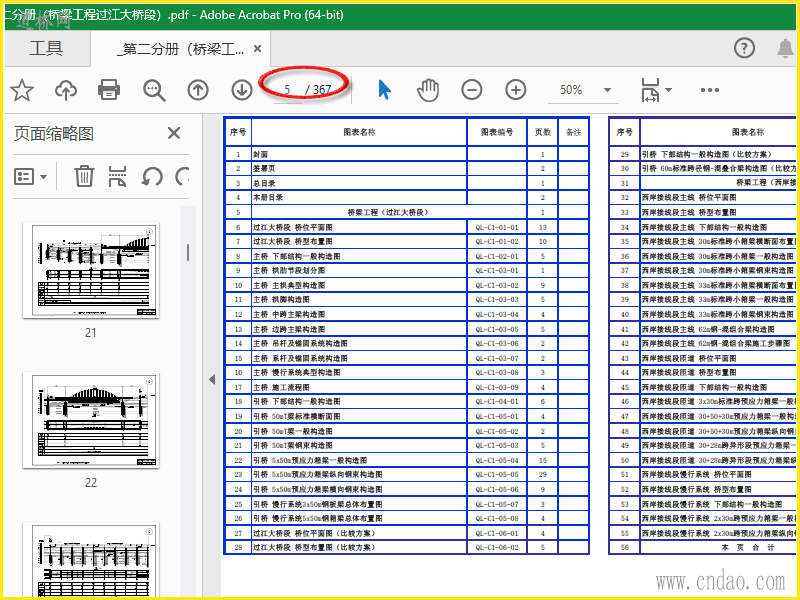
Task: Collapse the navigation pane with left triangle
Action: click(x=212, y=379)
